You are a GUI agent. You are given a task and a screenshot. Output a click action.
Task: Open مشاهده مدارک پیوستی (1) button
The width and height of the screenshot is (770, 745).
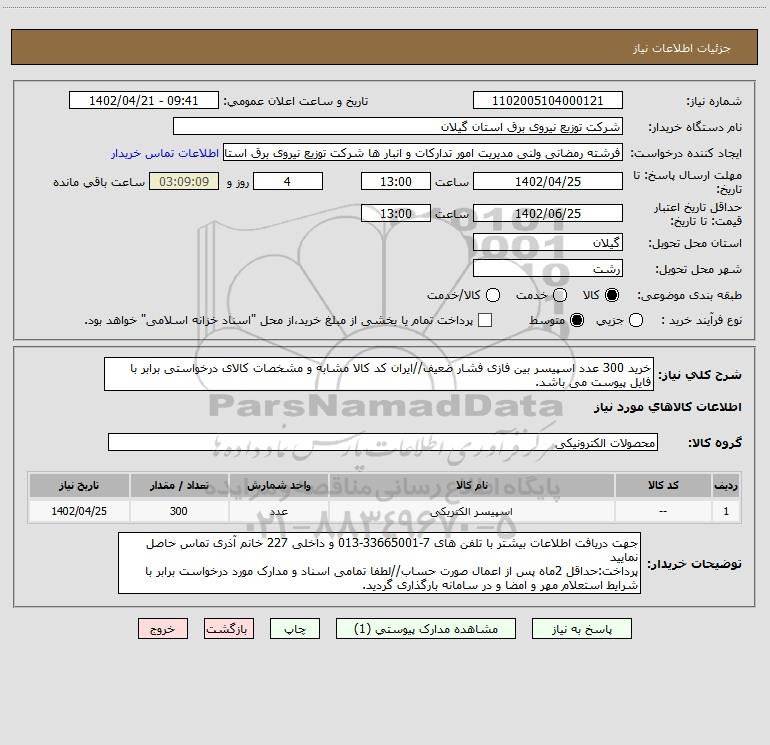pos(426,629)
